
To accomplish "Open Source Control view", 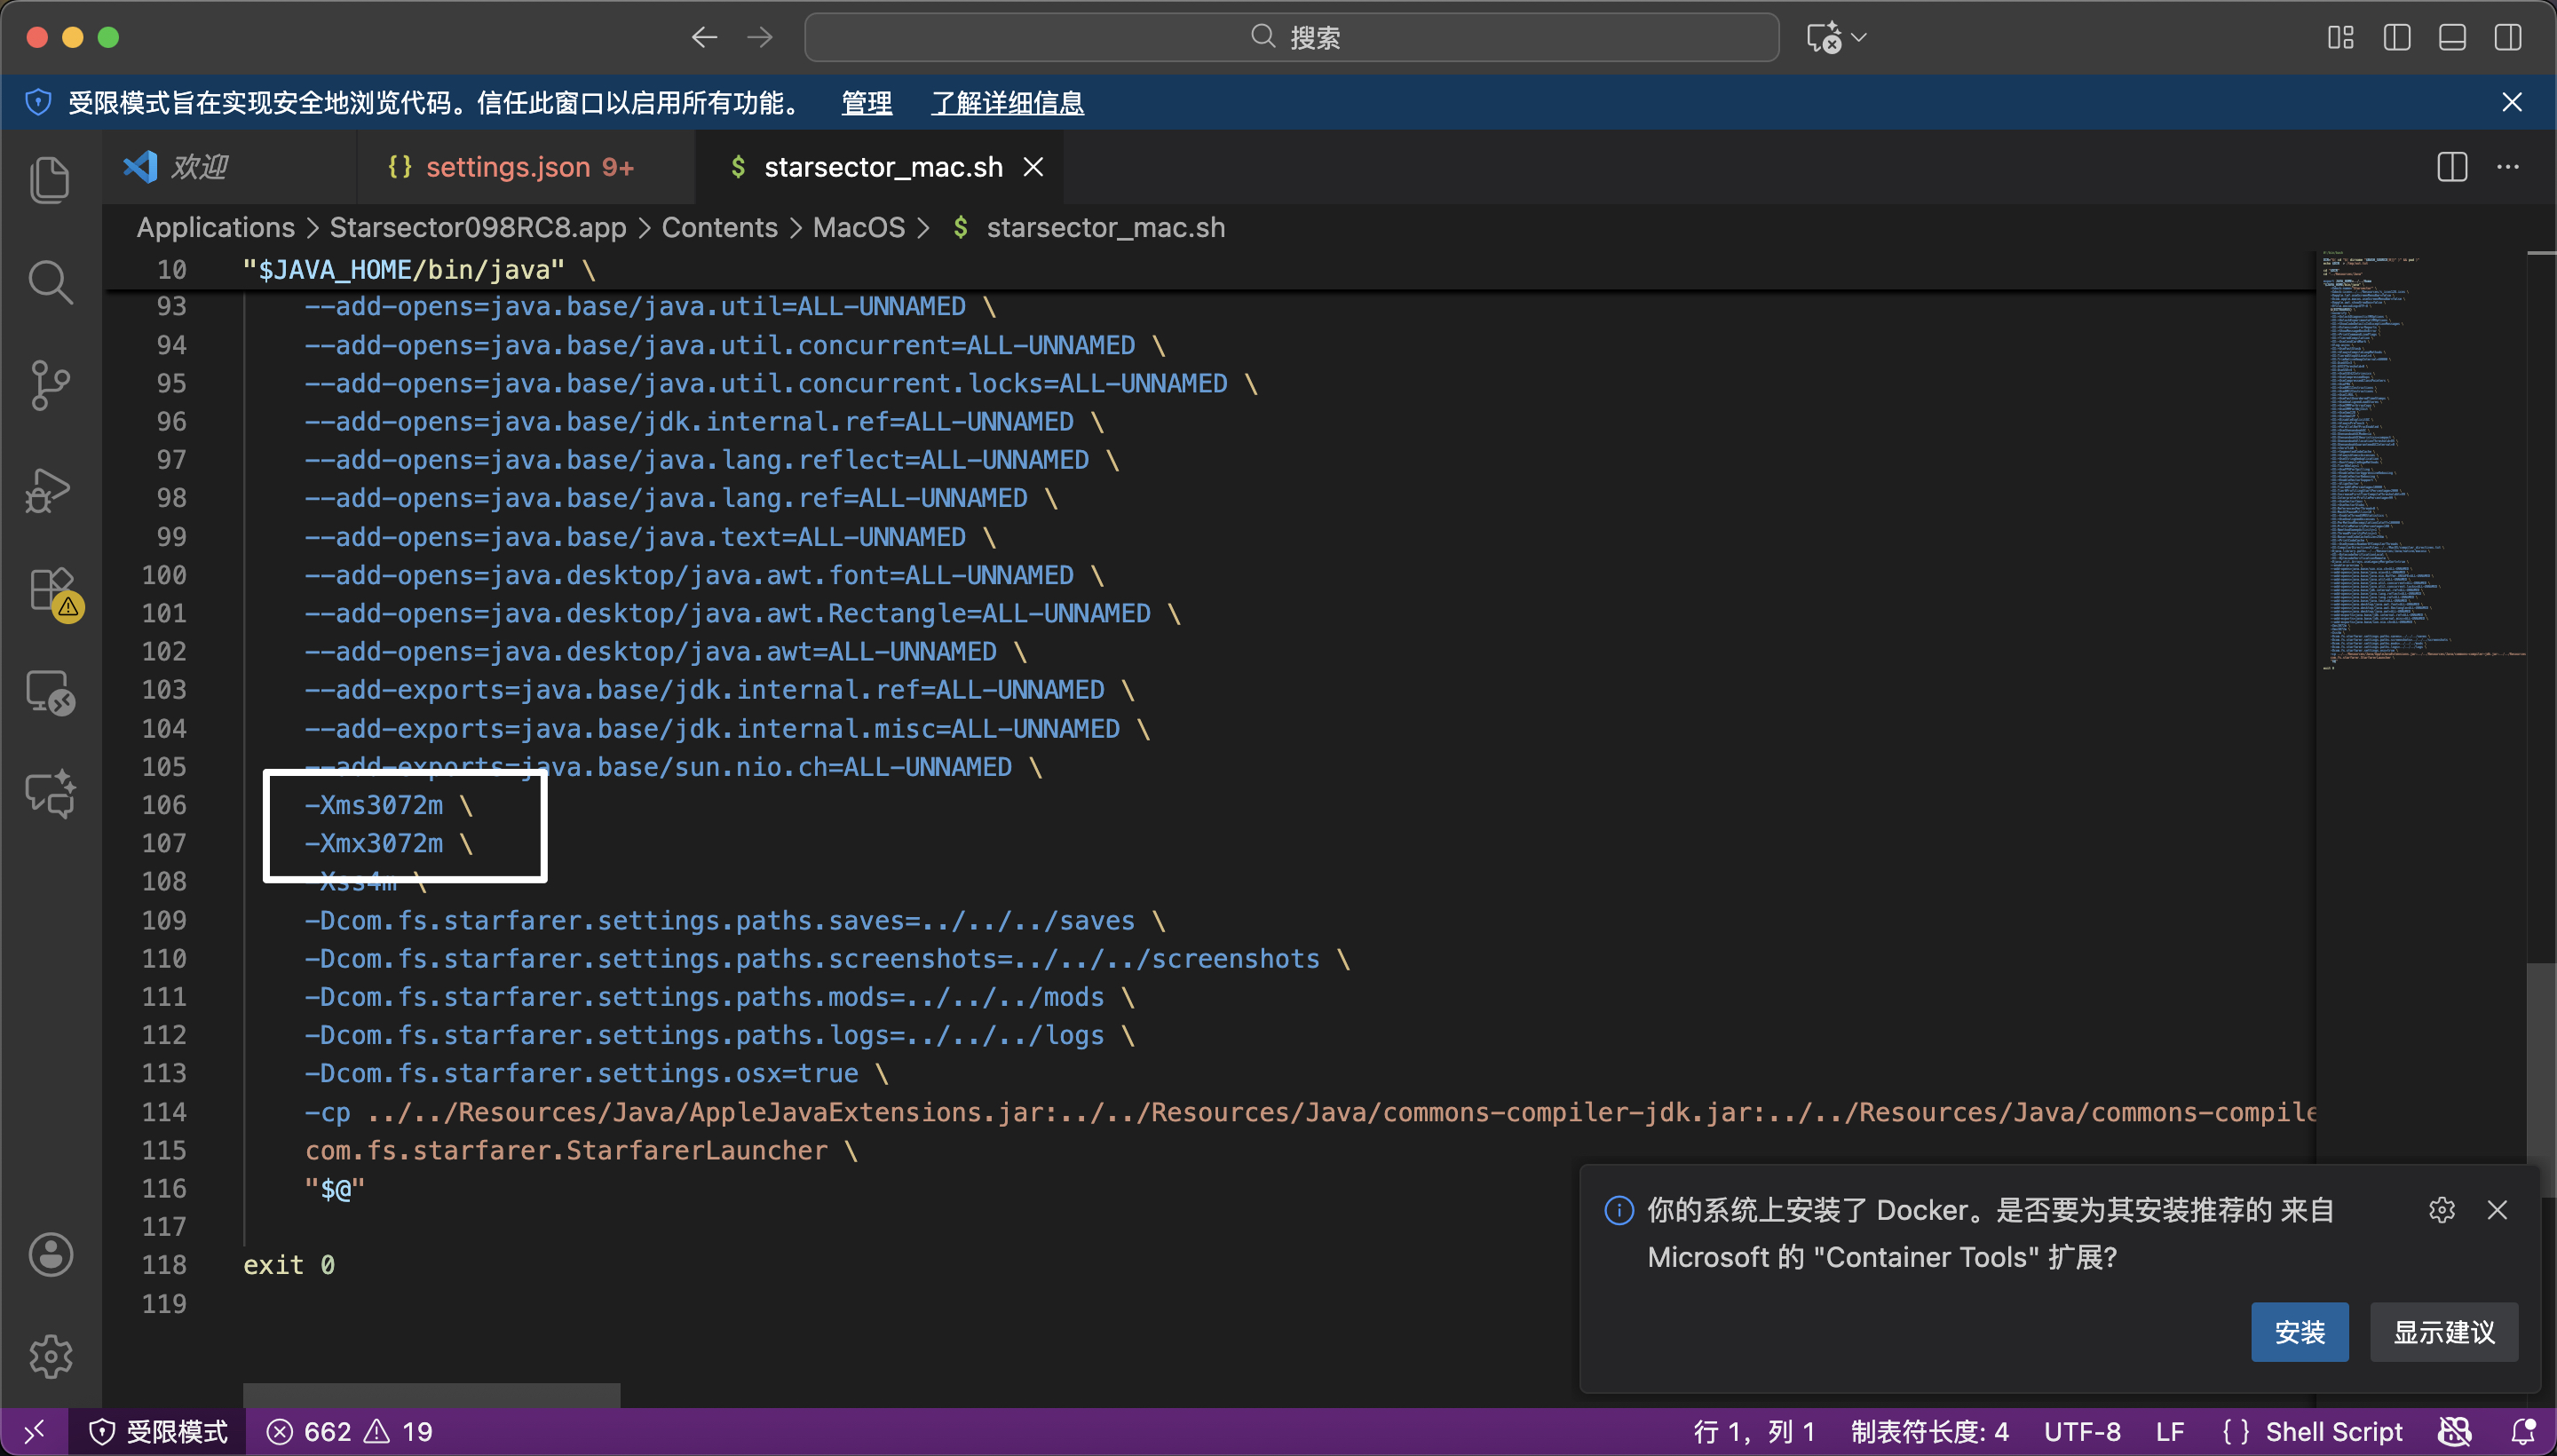I will [50, 385].
